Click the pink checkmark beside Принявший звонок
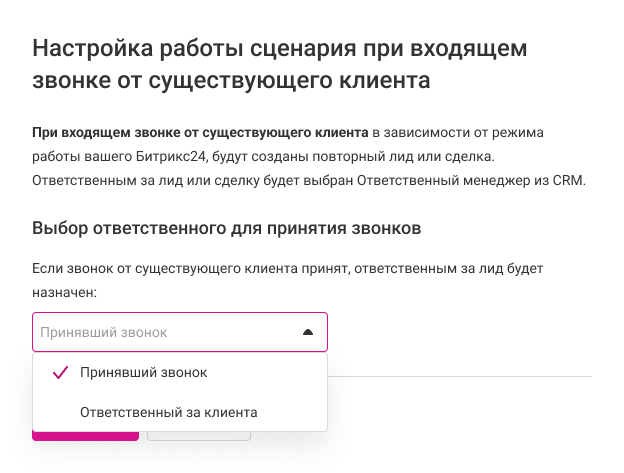624x473 pixels. tap(59, 372)
